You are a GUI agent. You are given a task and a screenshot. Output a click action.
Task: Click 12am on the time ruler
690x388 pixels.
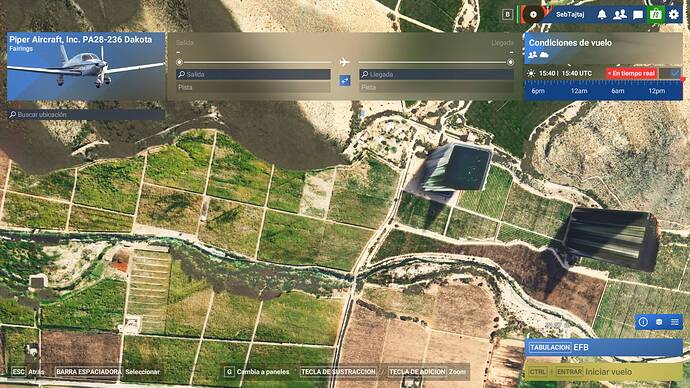coord(579,91)
